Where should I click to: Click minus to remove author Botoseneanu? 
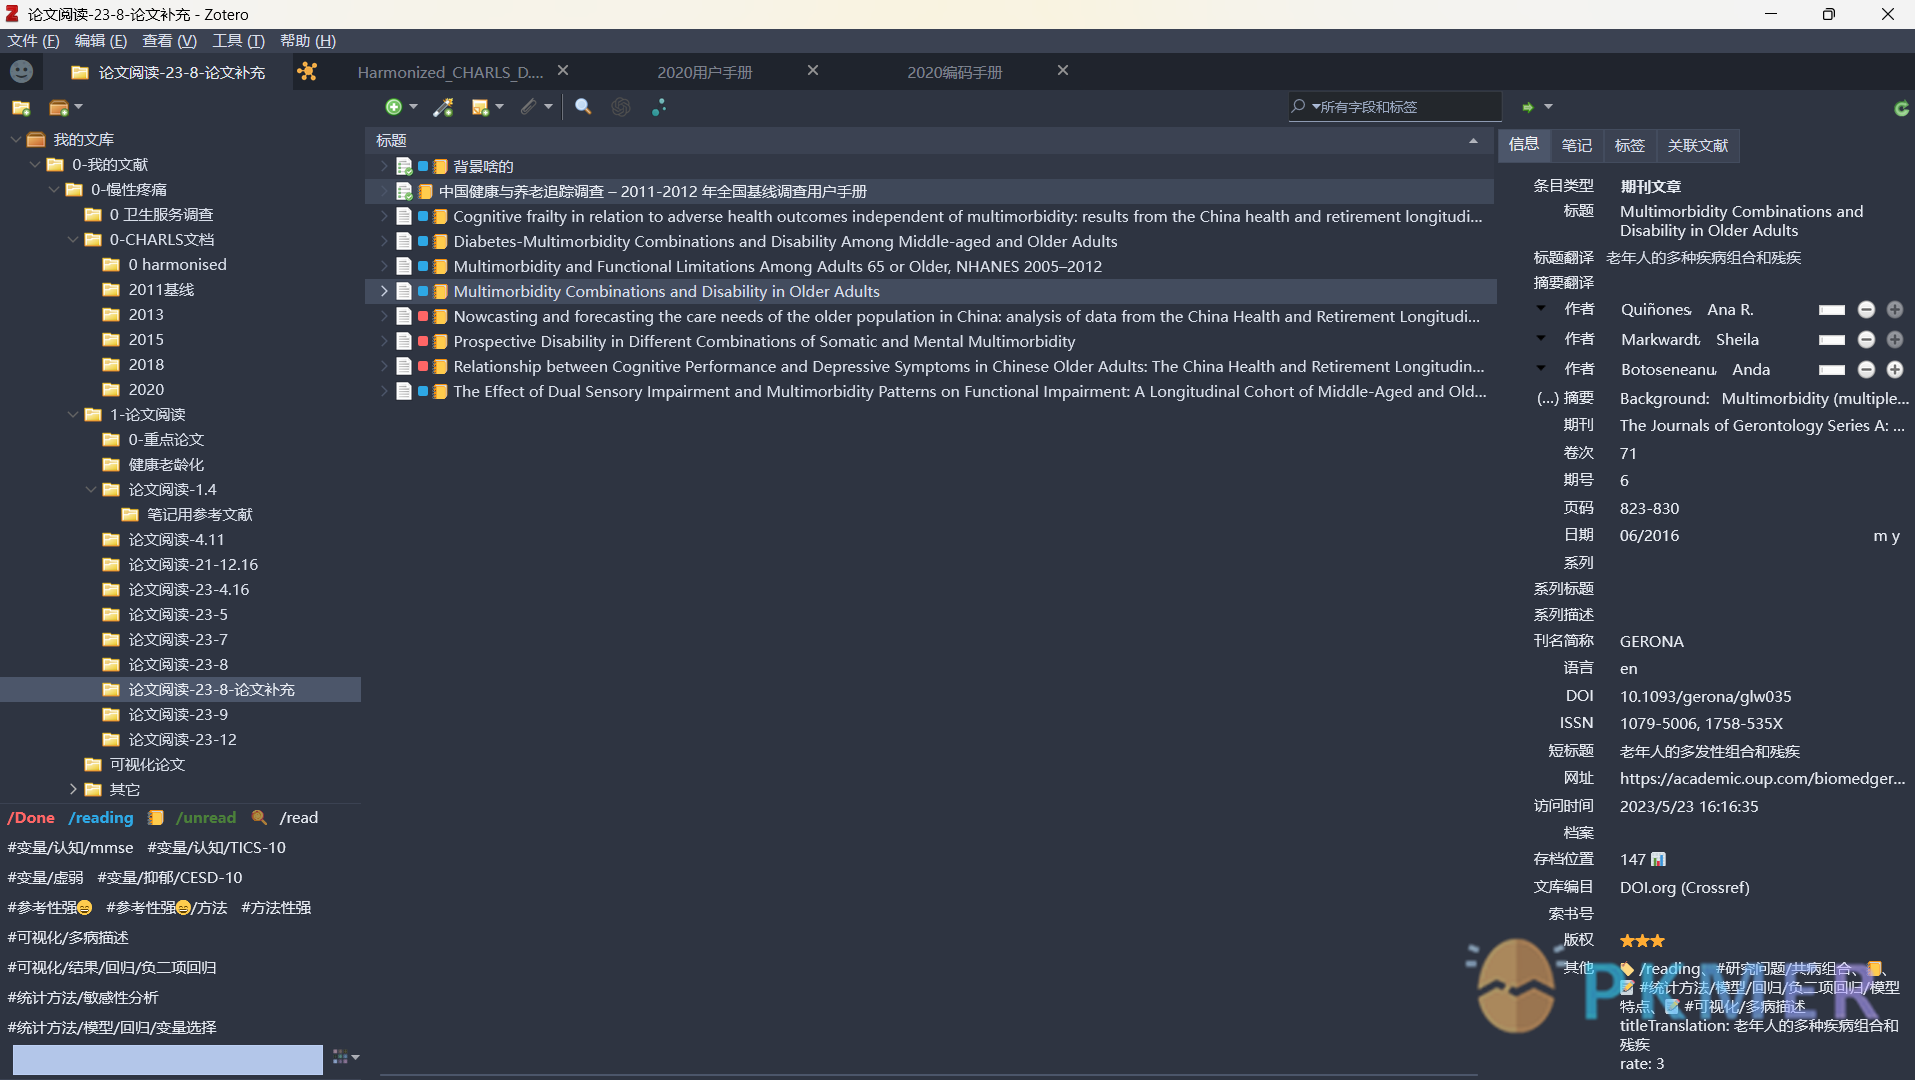click(x=1866, y=370)
